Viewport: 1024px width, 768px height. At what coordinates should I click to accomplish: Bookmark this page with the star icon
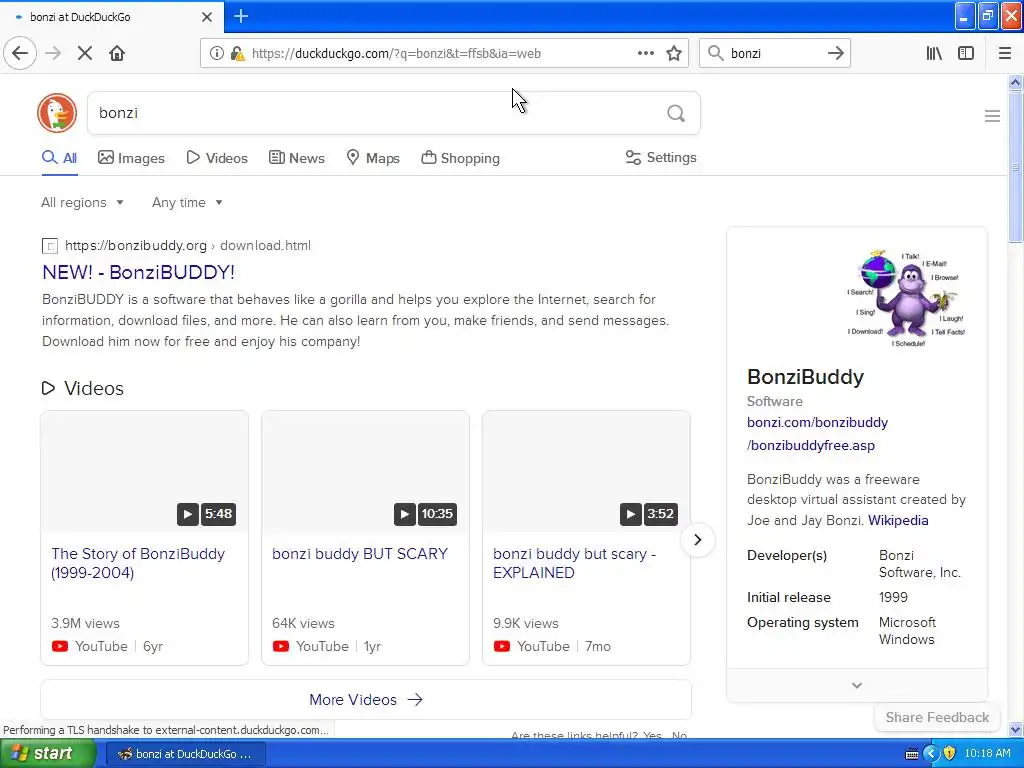674,54
